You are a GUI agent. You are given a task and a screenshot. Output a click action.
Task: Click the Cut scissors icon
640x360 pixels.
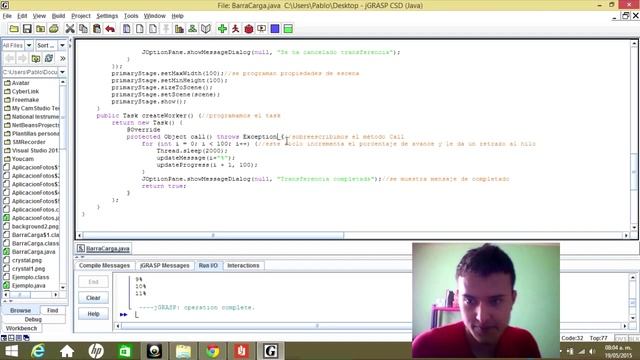[70, 29]
